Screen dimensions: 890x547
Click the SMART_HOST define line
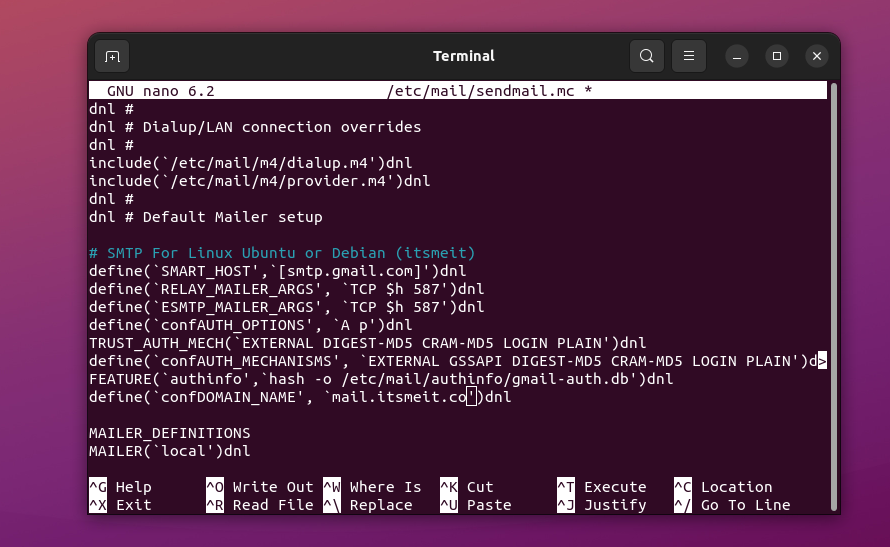(x=277, y=271)
